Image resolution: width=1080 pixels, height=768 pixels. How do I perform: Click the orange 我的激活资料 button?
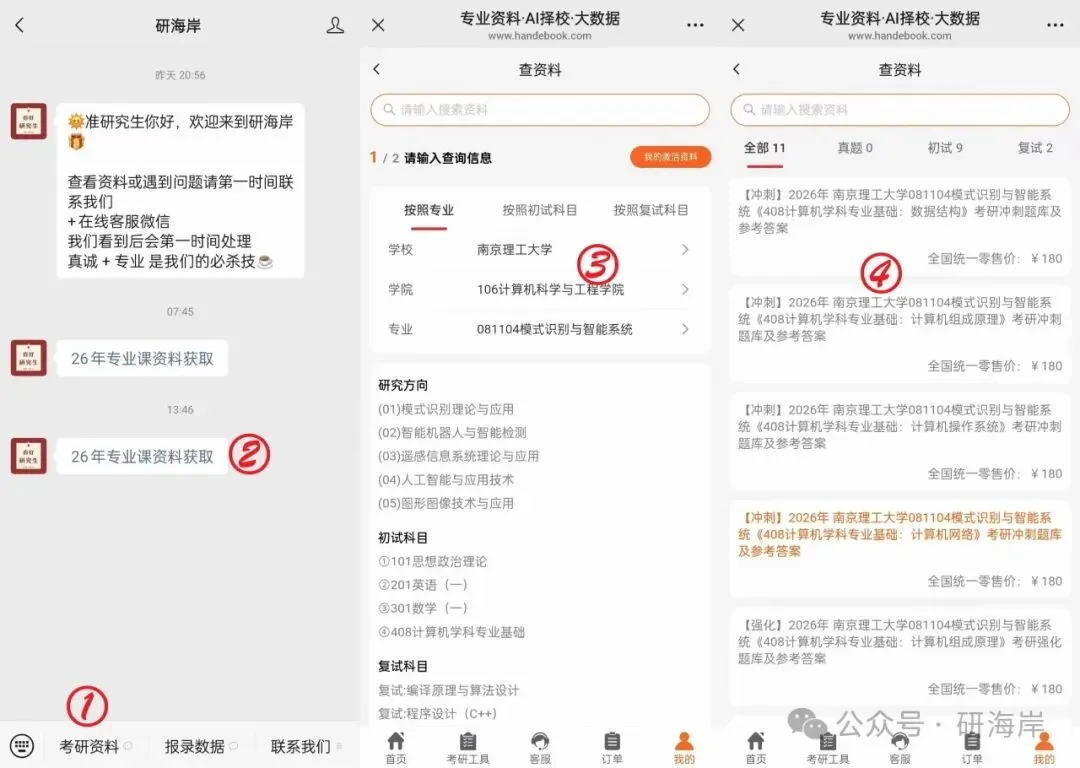[670, 157]
